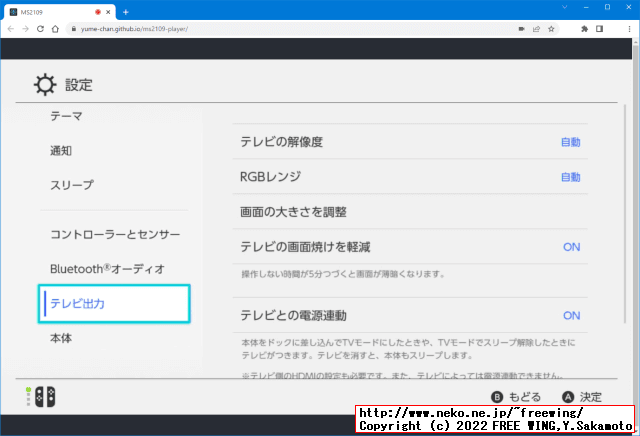Screen dimensions: 640x436
Task: Select コントローラーとセンサー in sidebar
Action: pos(115,234)
